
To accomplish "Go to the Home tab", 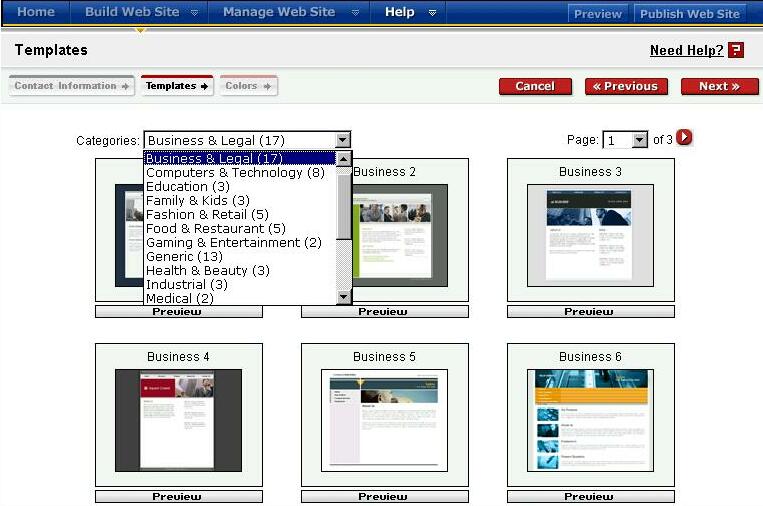I will [36, 13].
